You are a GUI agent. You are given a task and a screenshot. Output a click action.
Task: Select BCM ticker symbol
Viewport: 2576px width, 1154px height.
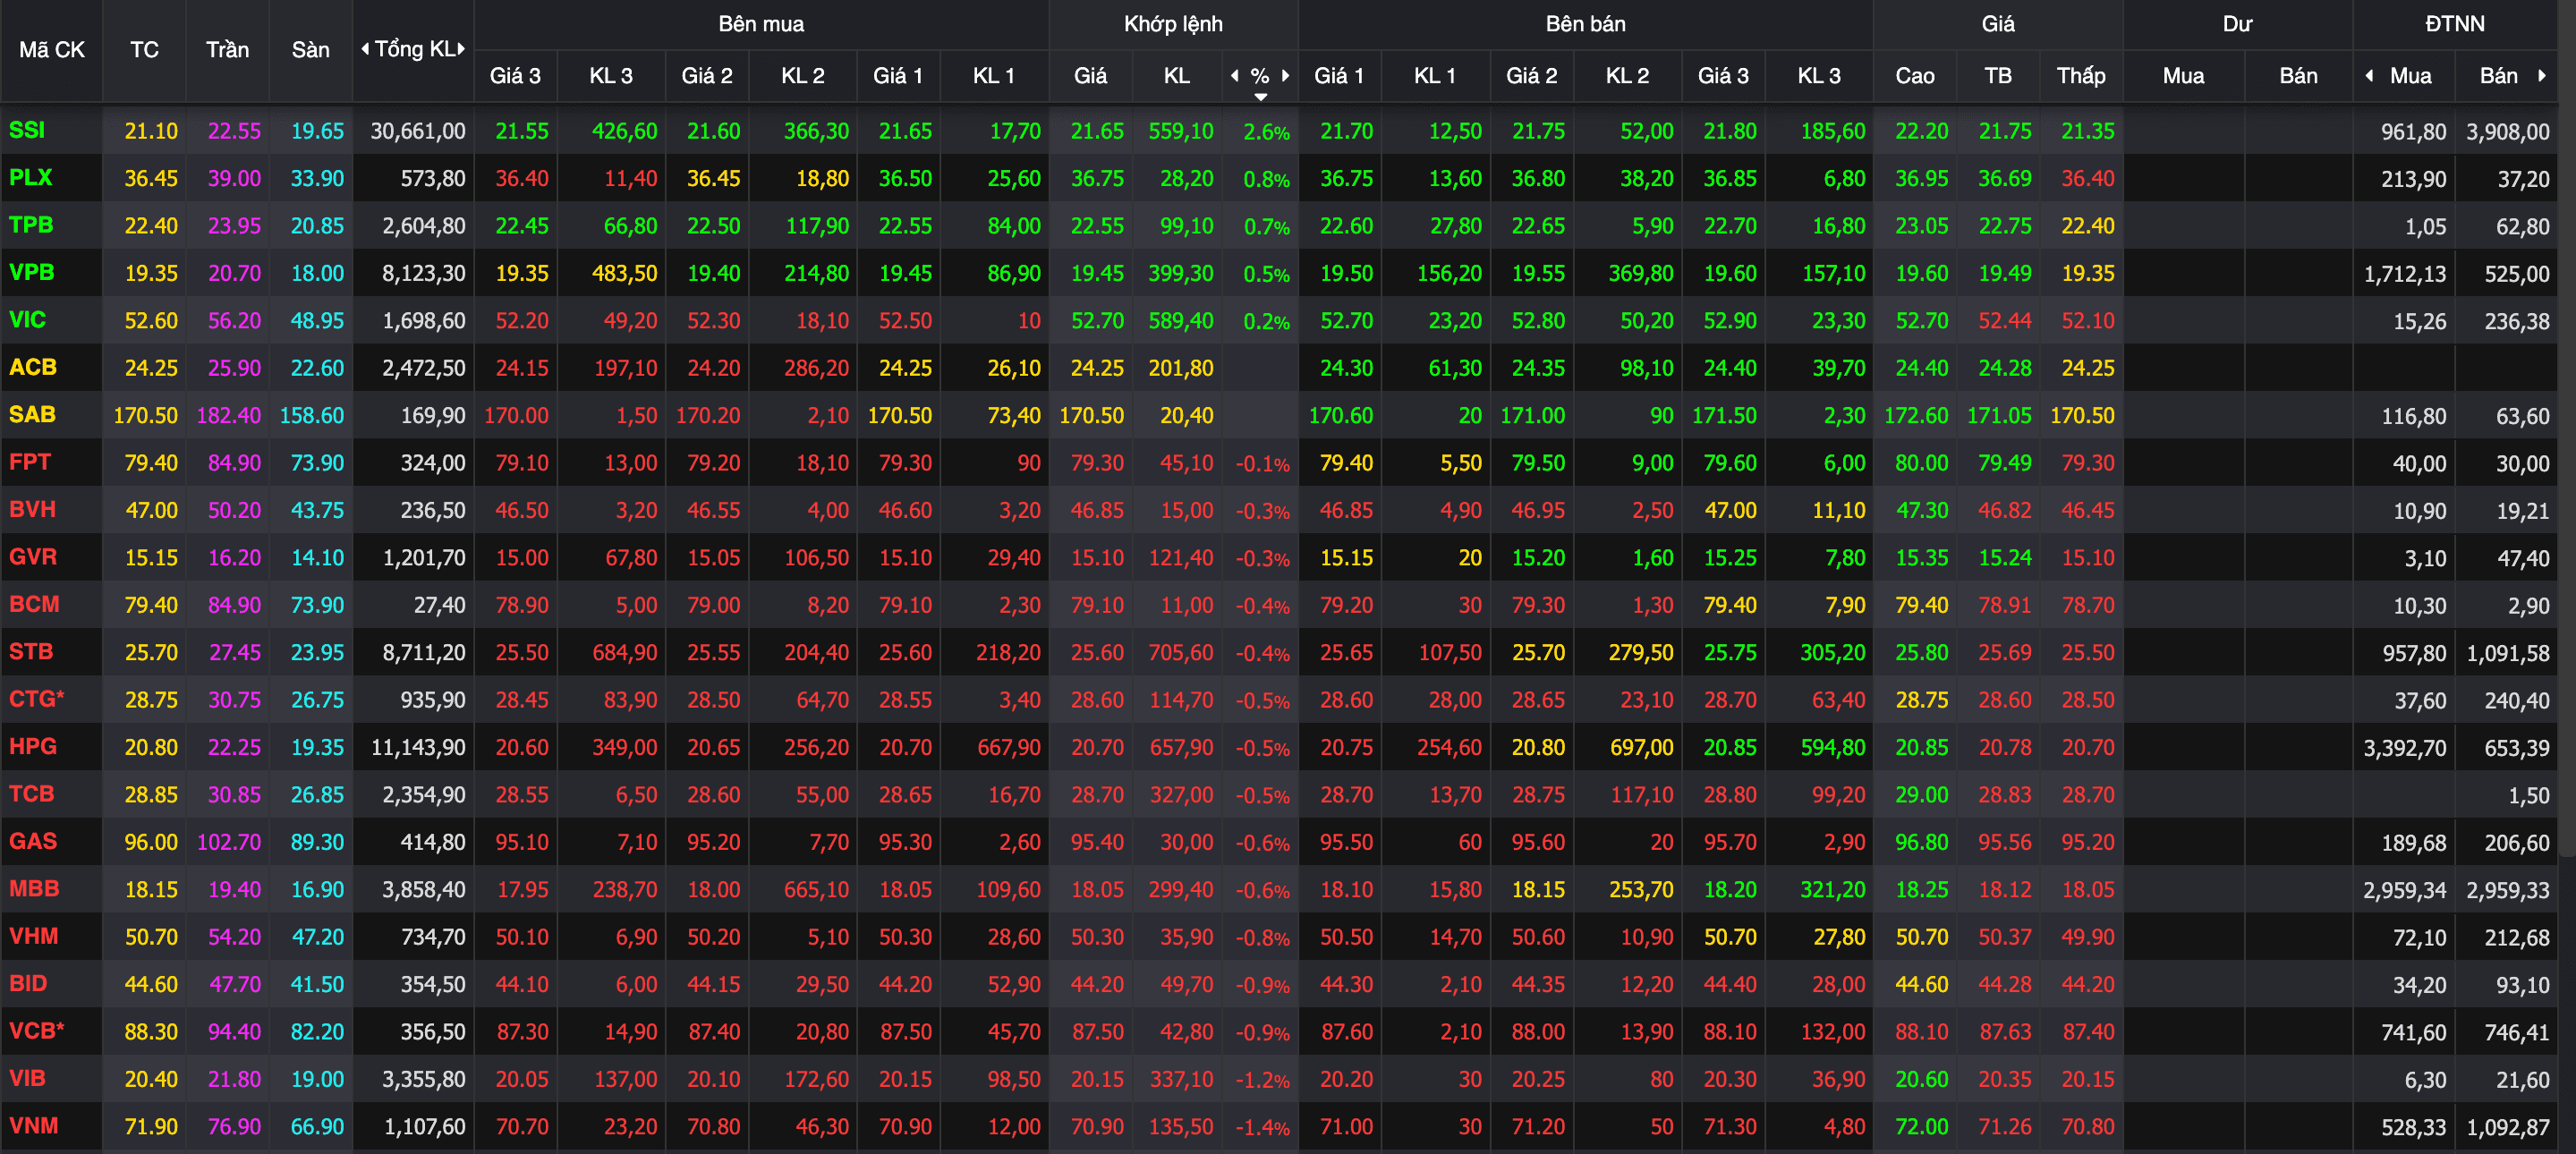point(34,604)
